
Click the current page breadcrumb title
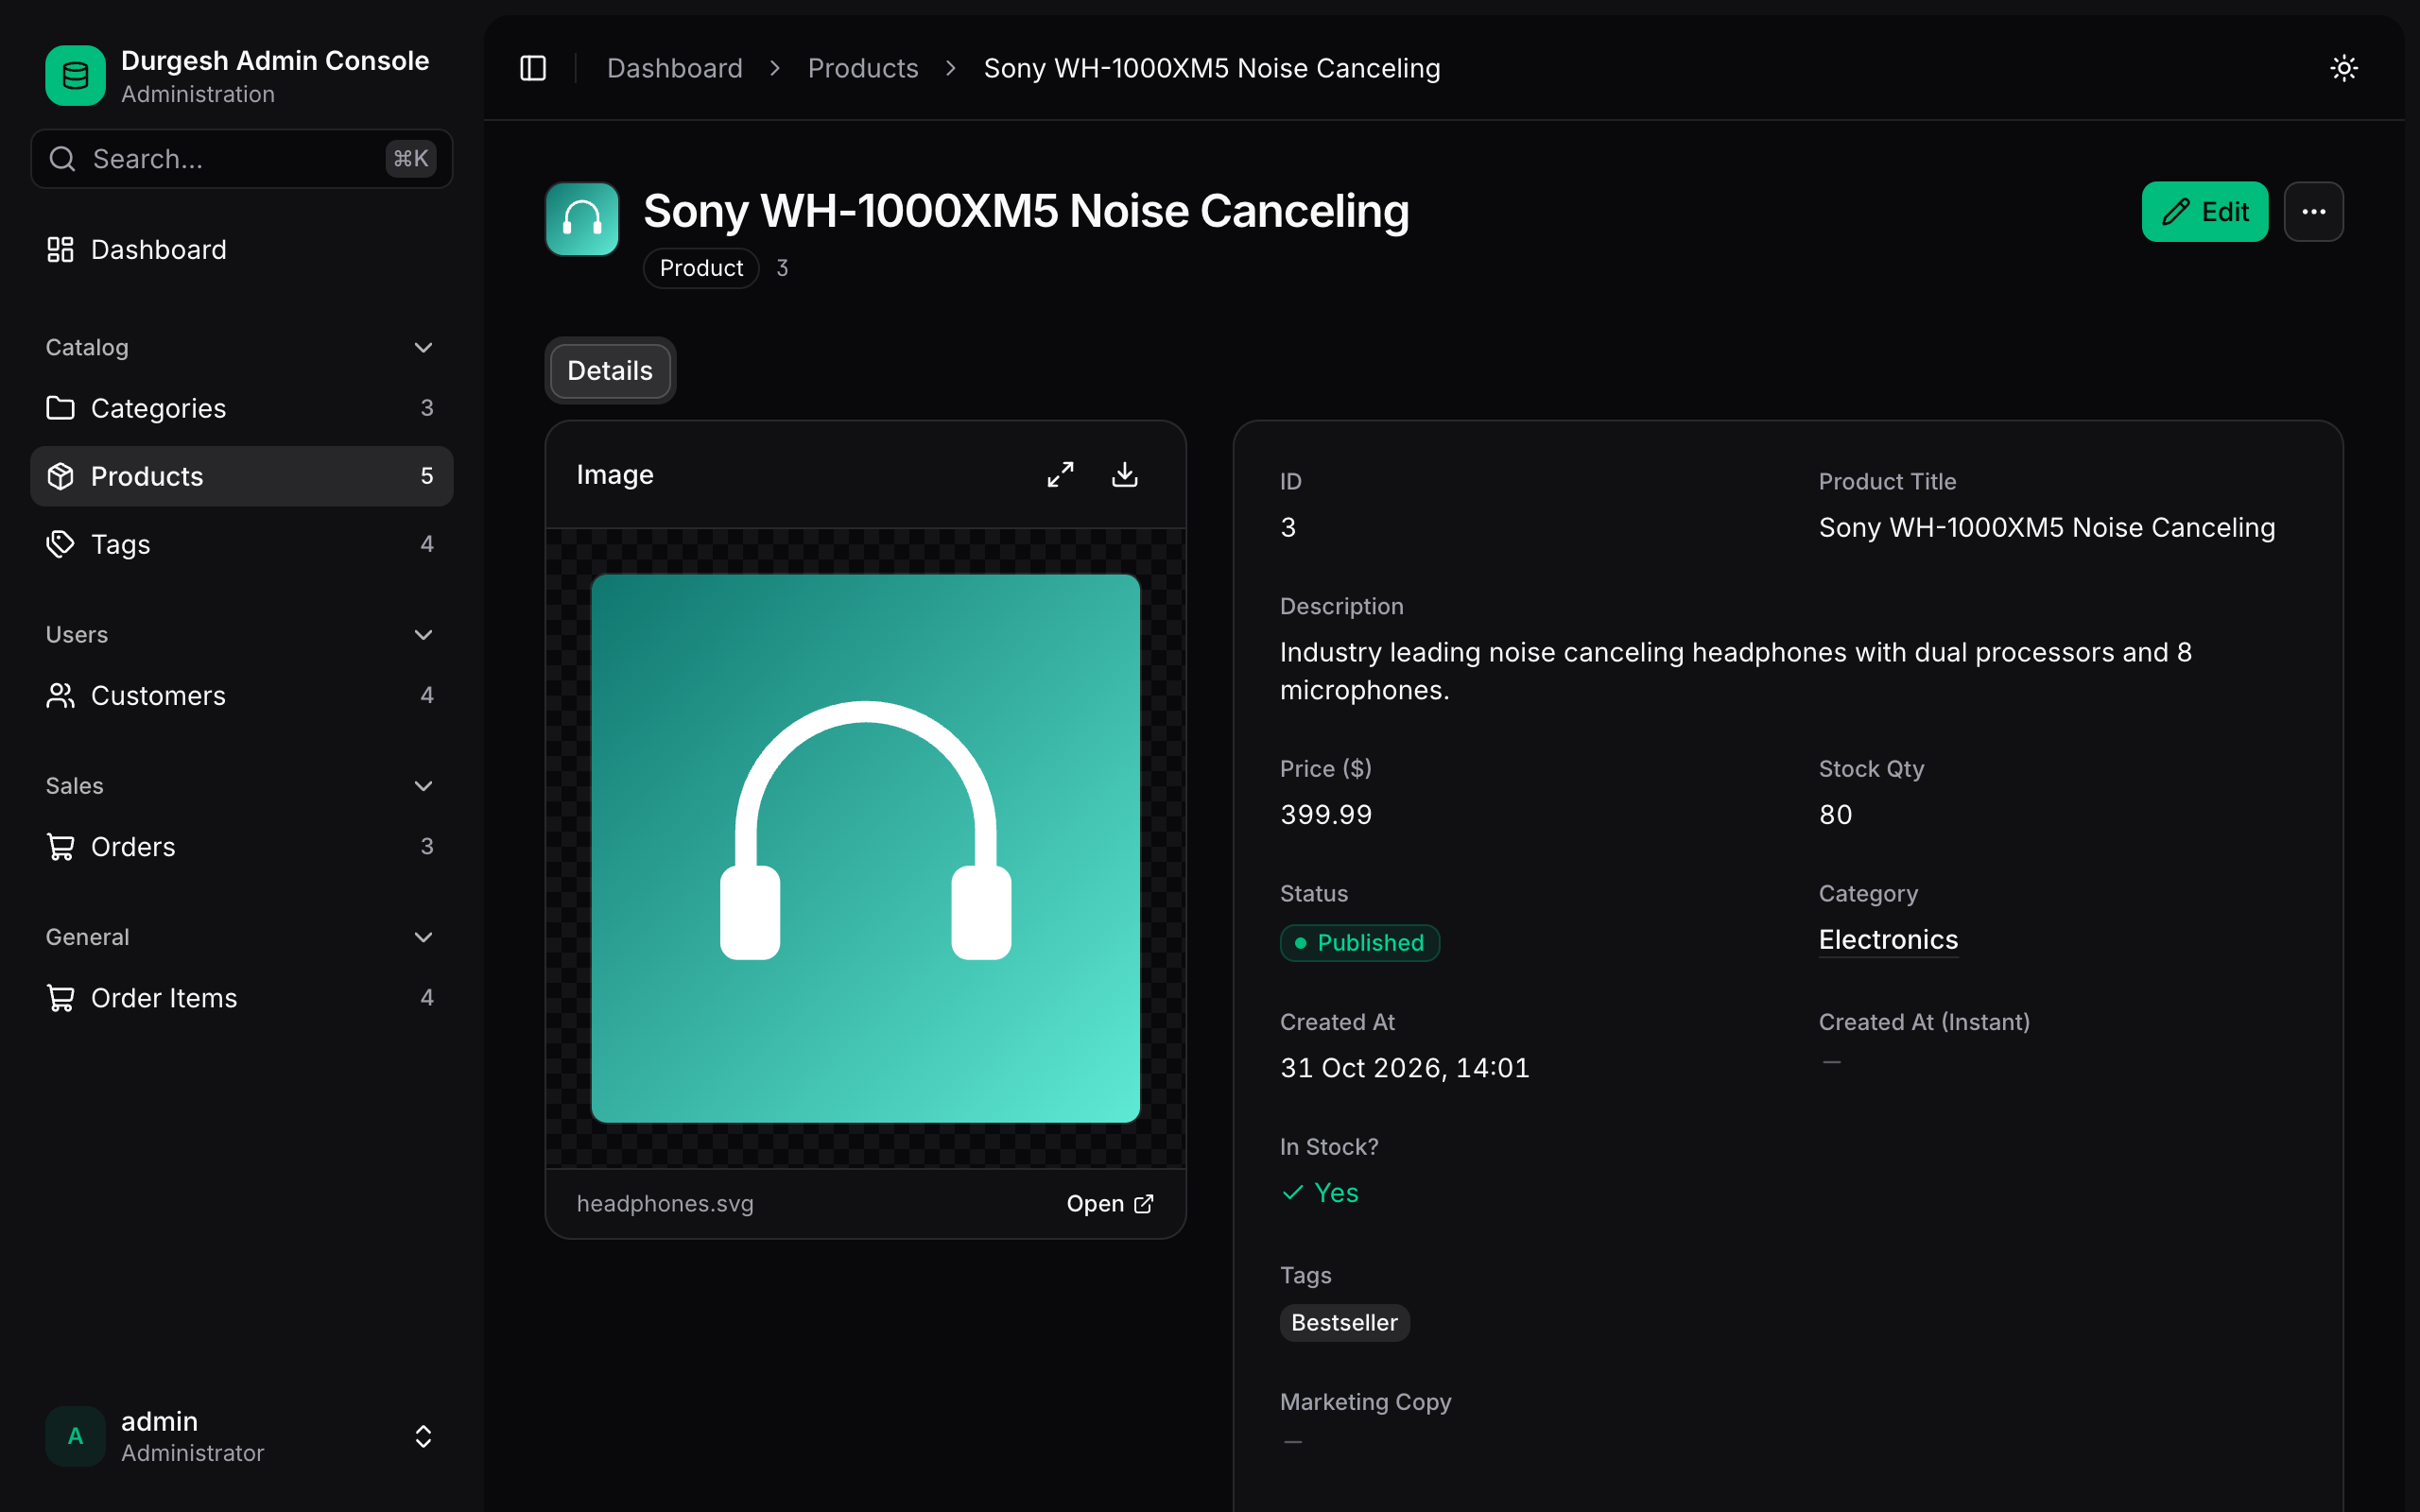1212,68
